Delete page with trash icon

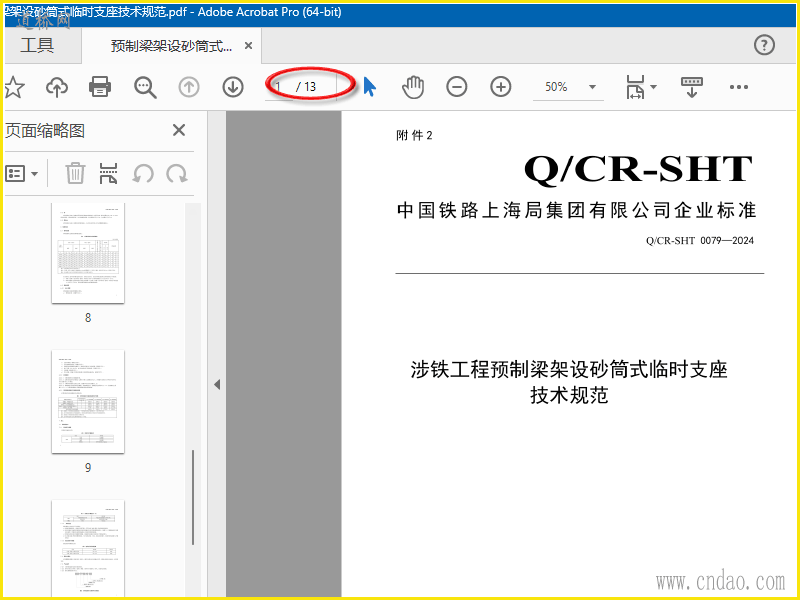pos(75,173)
